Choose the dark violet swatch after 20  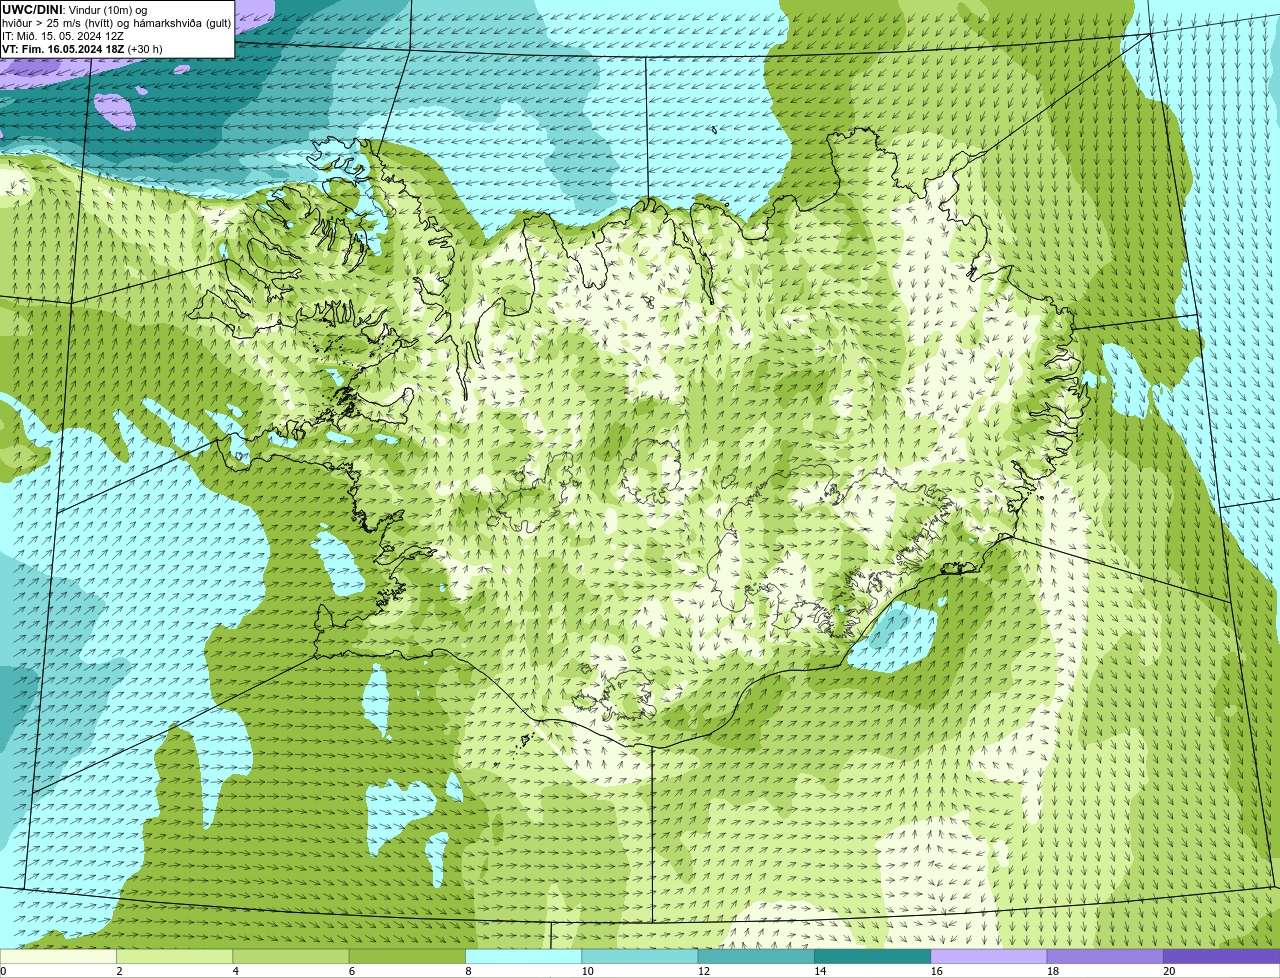(1221, 956)
